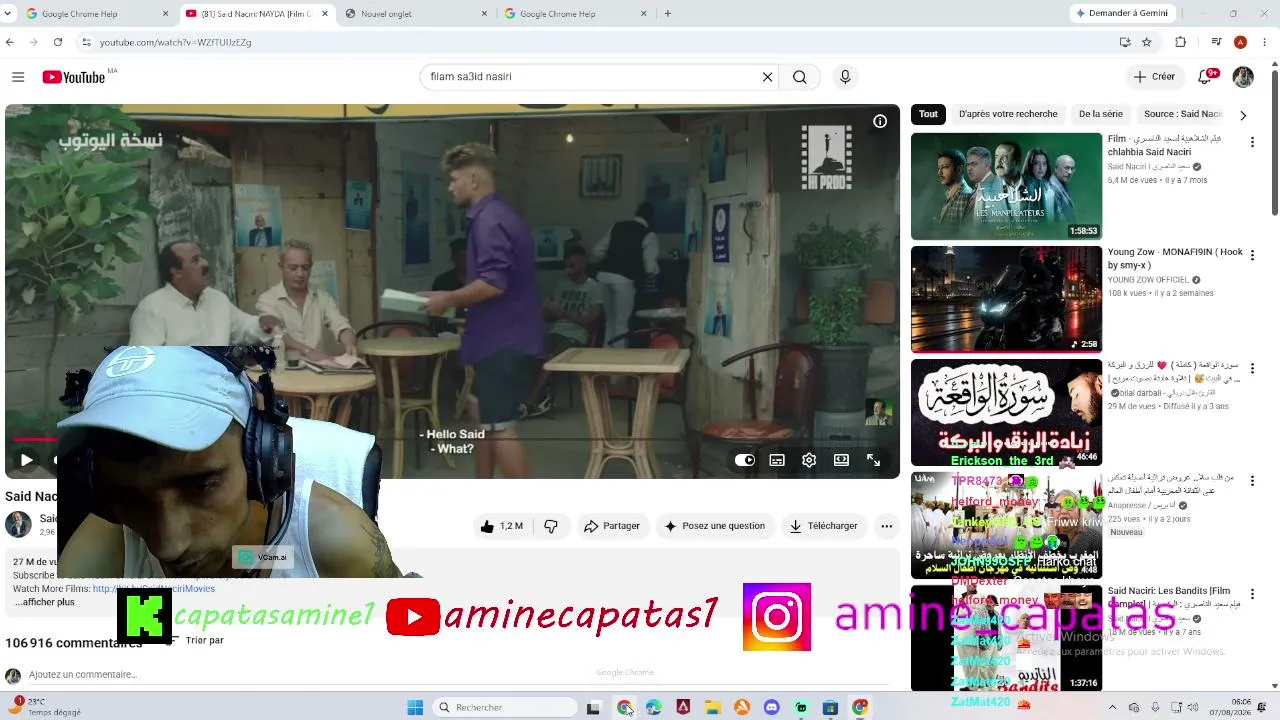Image resolution: width=1280 pixels, height=720 pixels.
Task: Open the chlahbia Said Naciri film thumbnail
Action: tap(1006, 186)
